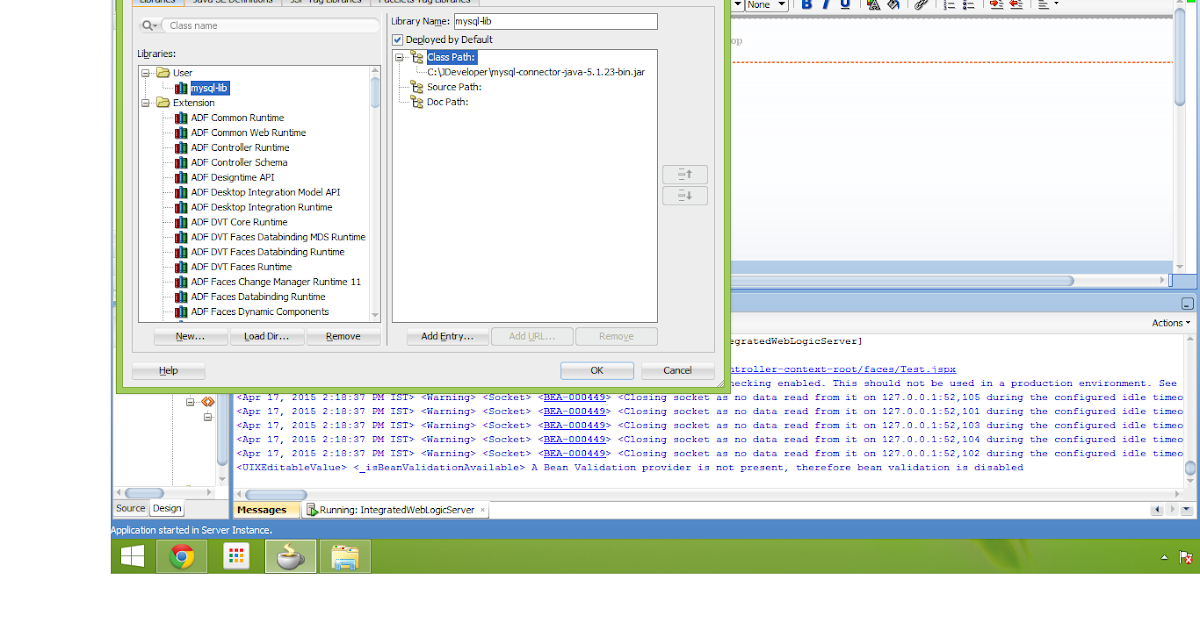This screenshot has height=630, width=1200.
Task: Select ADF Controller Schema library
Action: pyautogui.click(x=239, y=162)
